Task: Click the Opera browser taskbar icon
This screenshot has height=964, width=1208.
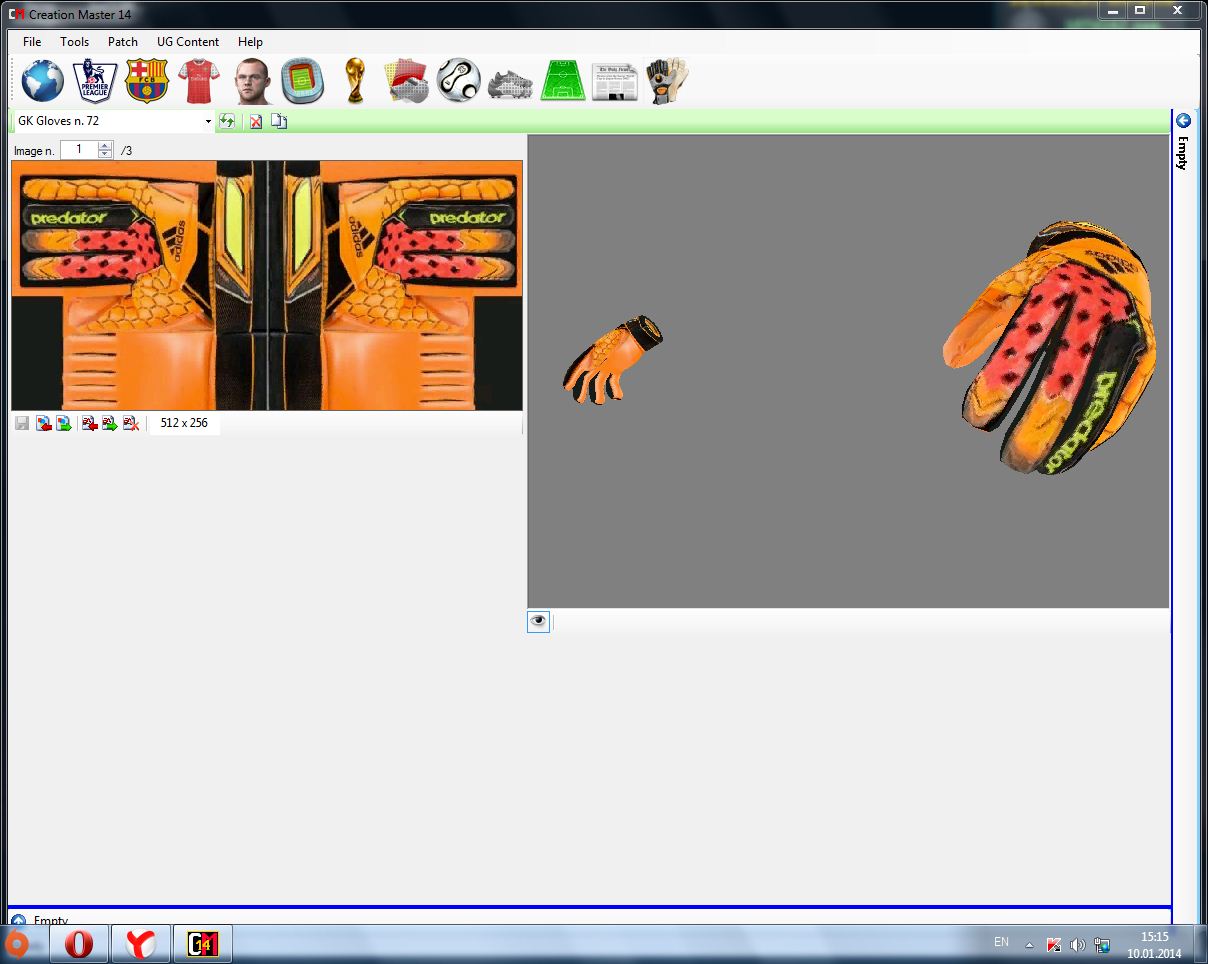Action: point(79,943)
